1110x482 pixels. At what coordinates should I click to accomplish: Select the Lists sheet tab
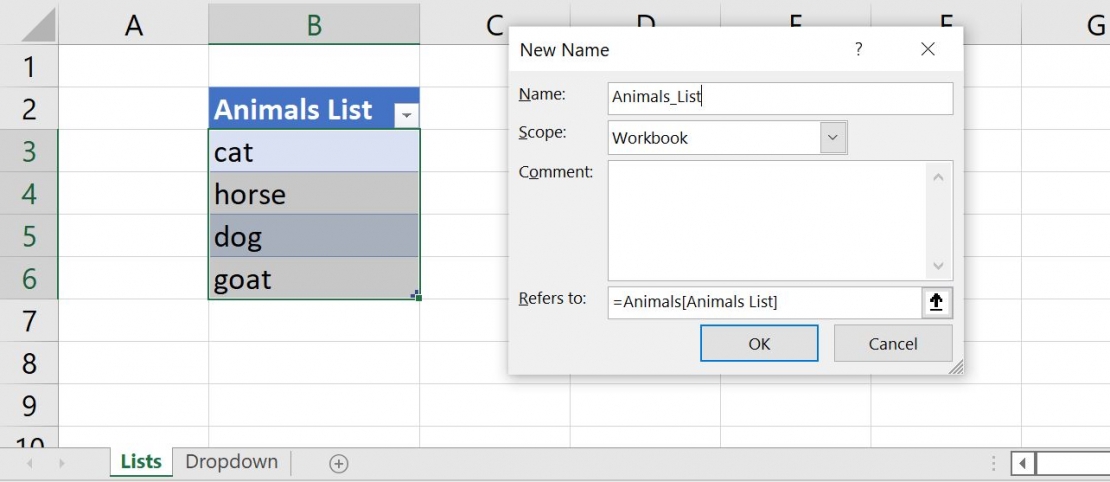point(141,462)
